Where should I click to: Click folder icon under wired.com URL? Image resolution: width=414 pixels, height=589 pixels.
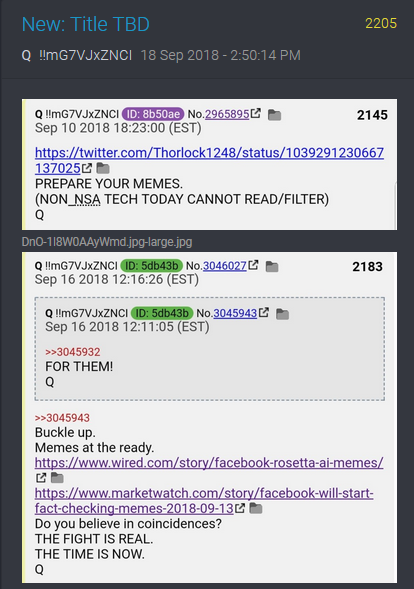57,478
